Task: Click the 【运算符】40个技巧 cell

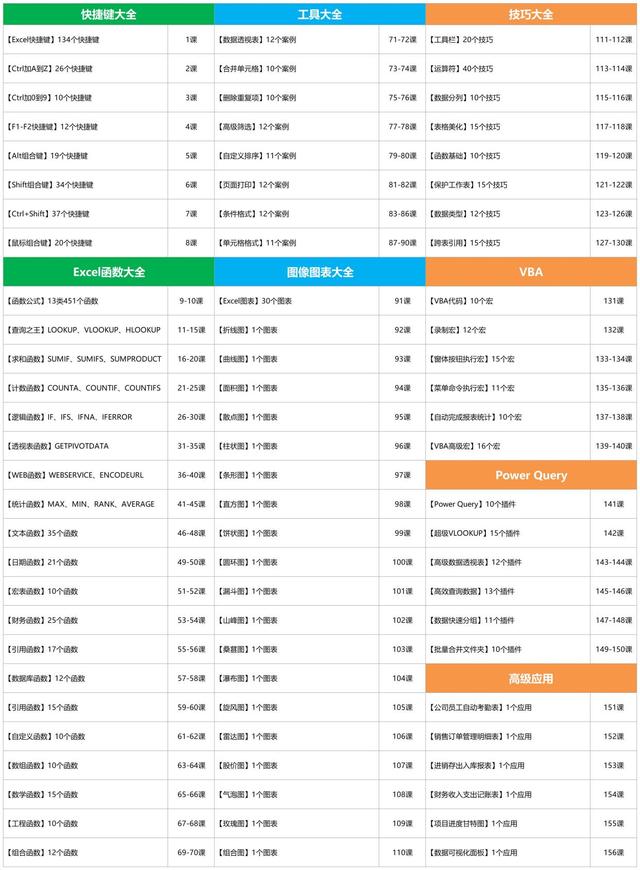Action: coord(508,69)
